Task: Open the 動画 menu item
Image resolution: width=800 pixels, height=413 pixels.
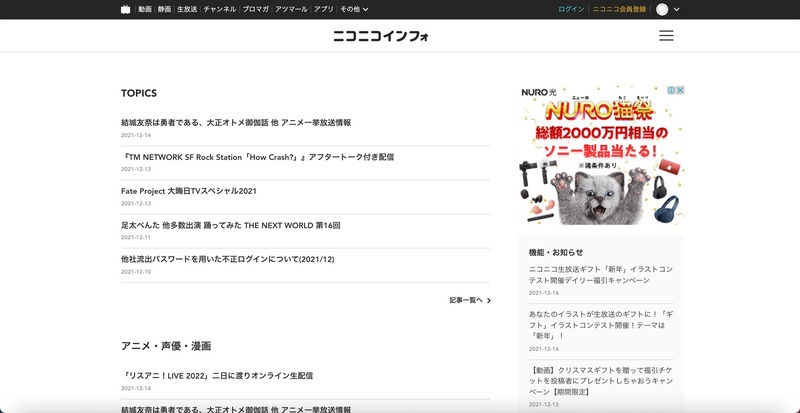Action: pos(145,9)
